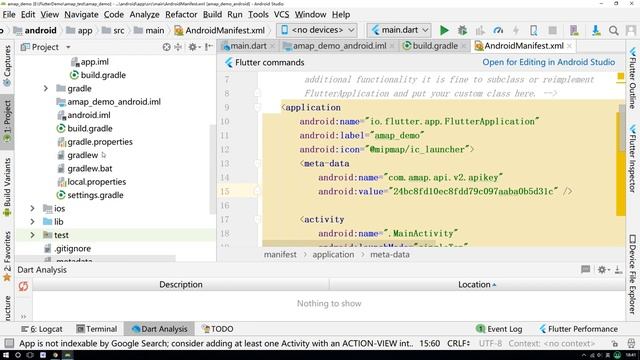Click the Dart Analysis filter message icon

(x=585, y=269)
